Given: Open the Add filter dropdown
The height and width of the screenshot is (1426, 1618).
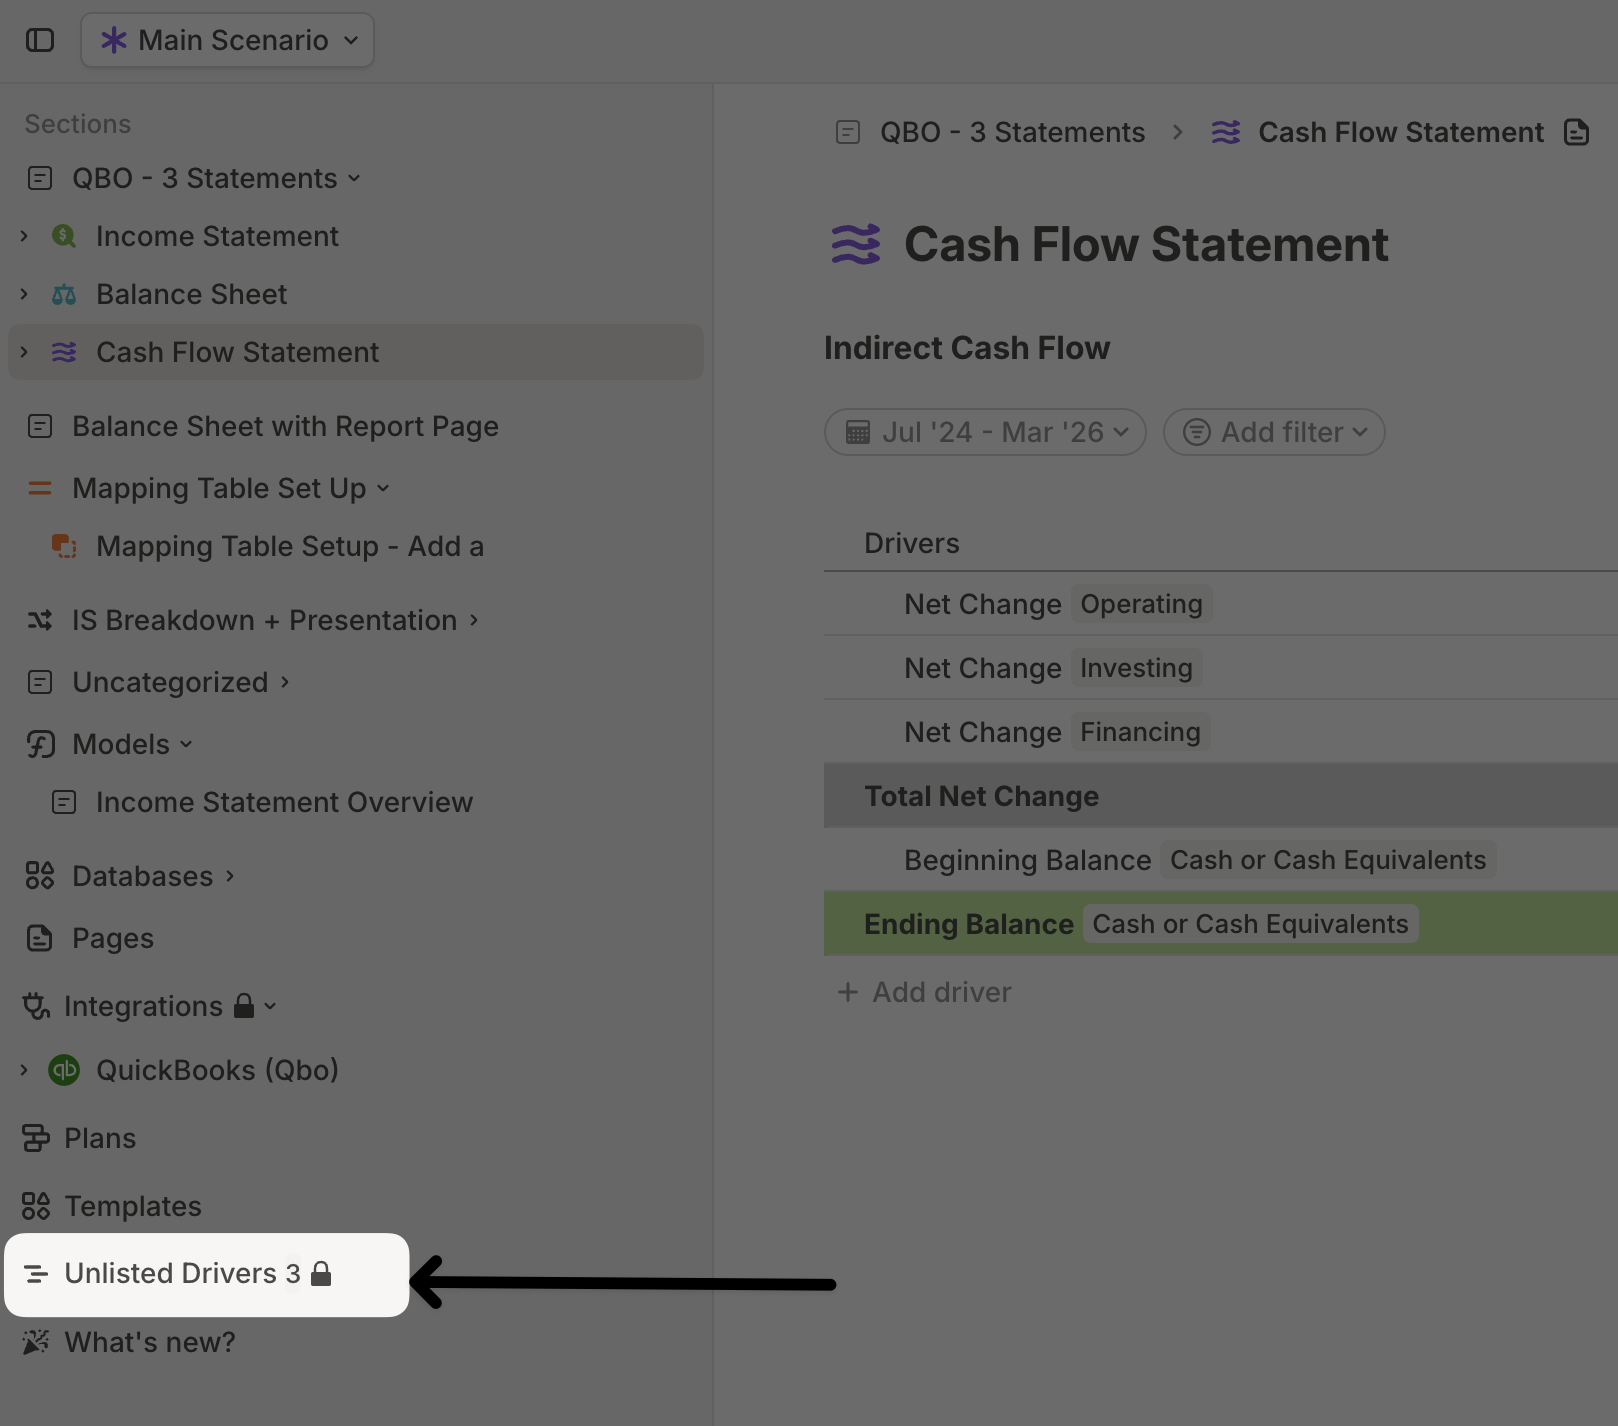Looking at the screenshot, I should click(x=1274, y=432).
